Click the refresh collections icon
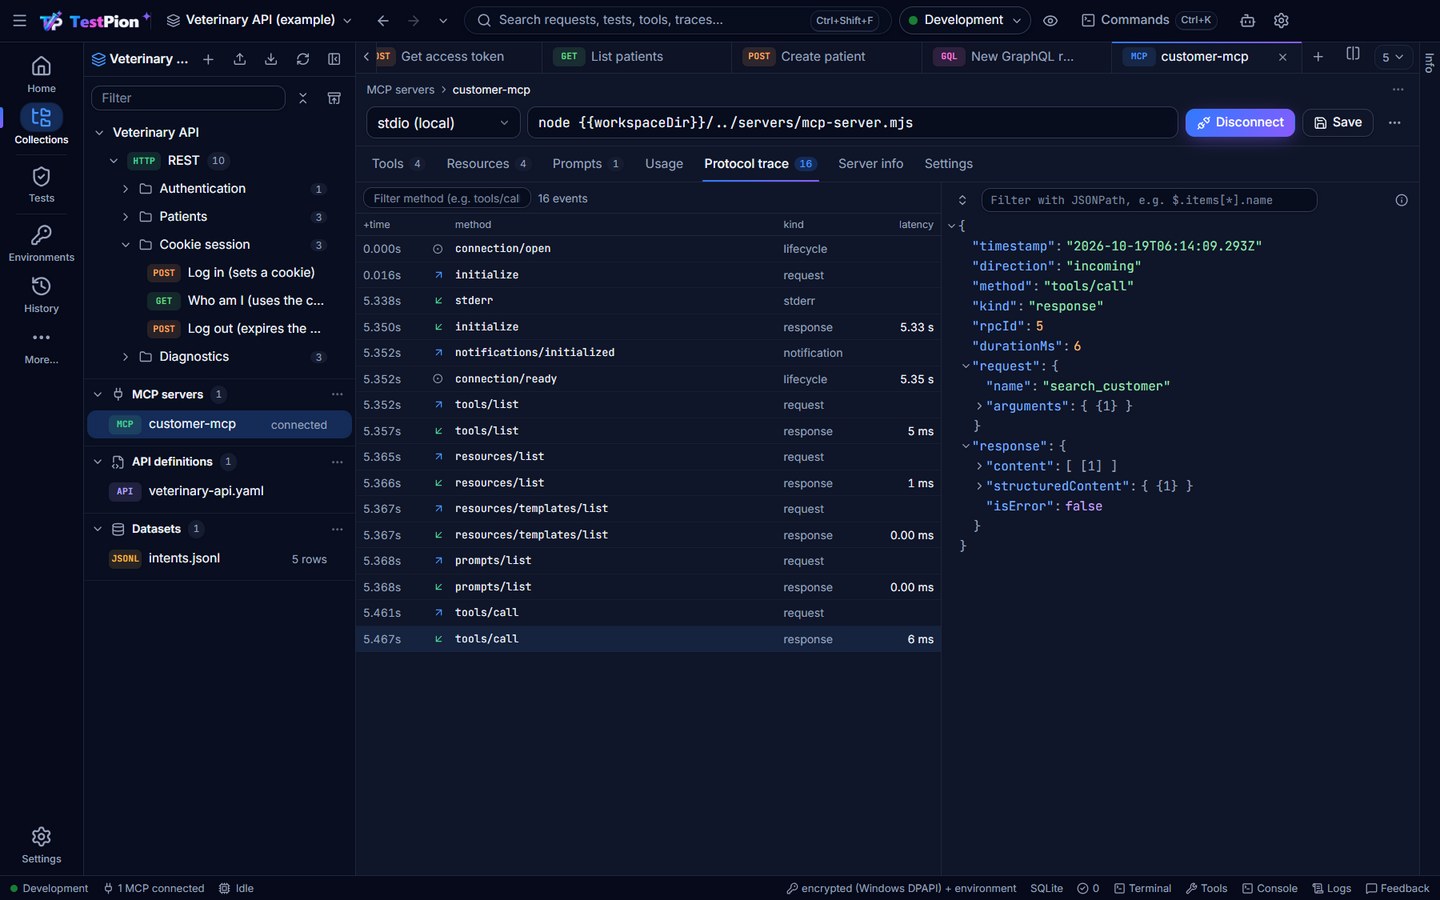This screenshot has height=900, width=1440. 302,59
